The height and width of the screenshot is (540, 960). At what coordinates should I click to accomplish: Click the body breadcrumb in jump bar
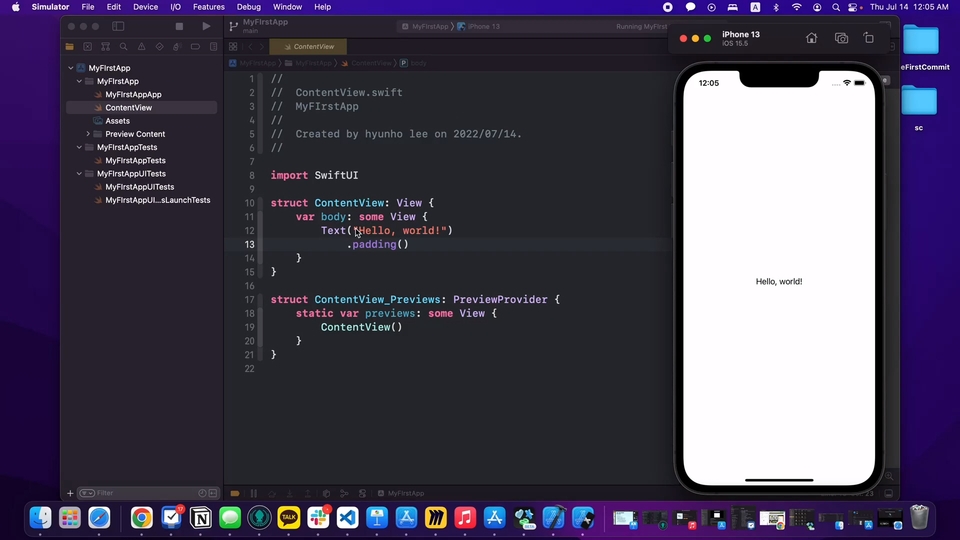tap(413, 63)
